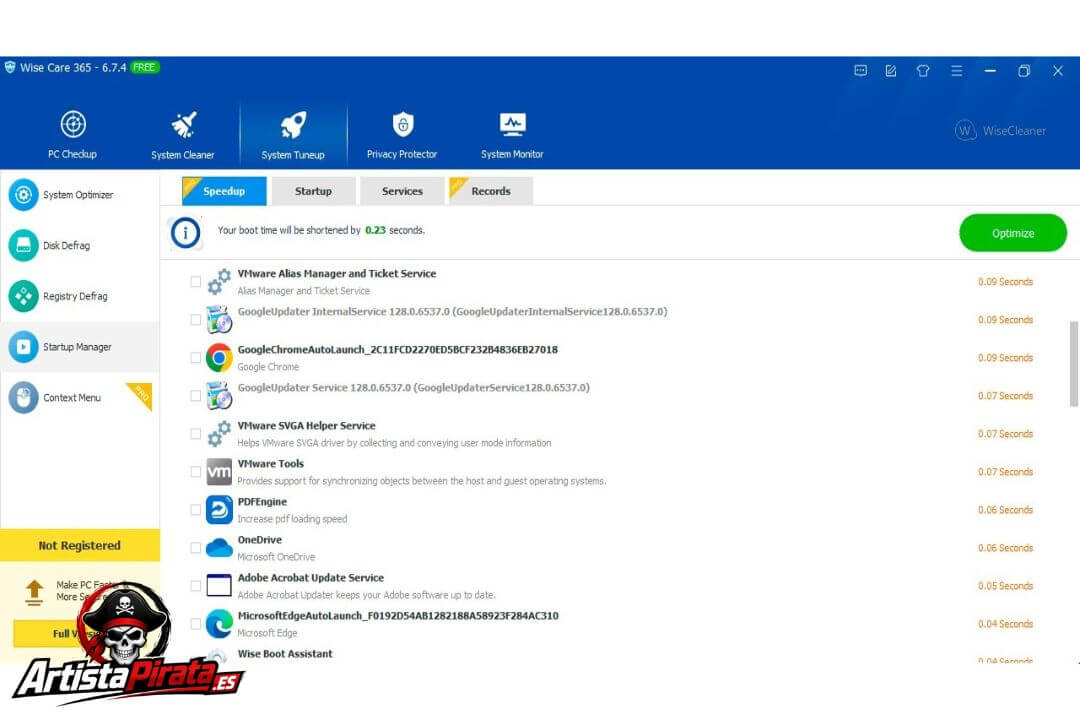Screen dimensions: 1080x720
Task: Select Startup Manager in the sidebar
Action: click(x=80, y=347)
